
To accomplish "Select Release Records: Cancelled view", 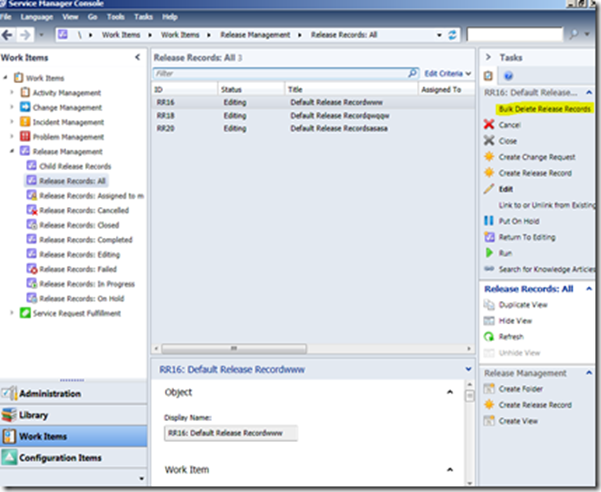I will 84,210.
